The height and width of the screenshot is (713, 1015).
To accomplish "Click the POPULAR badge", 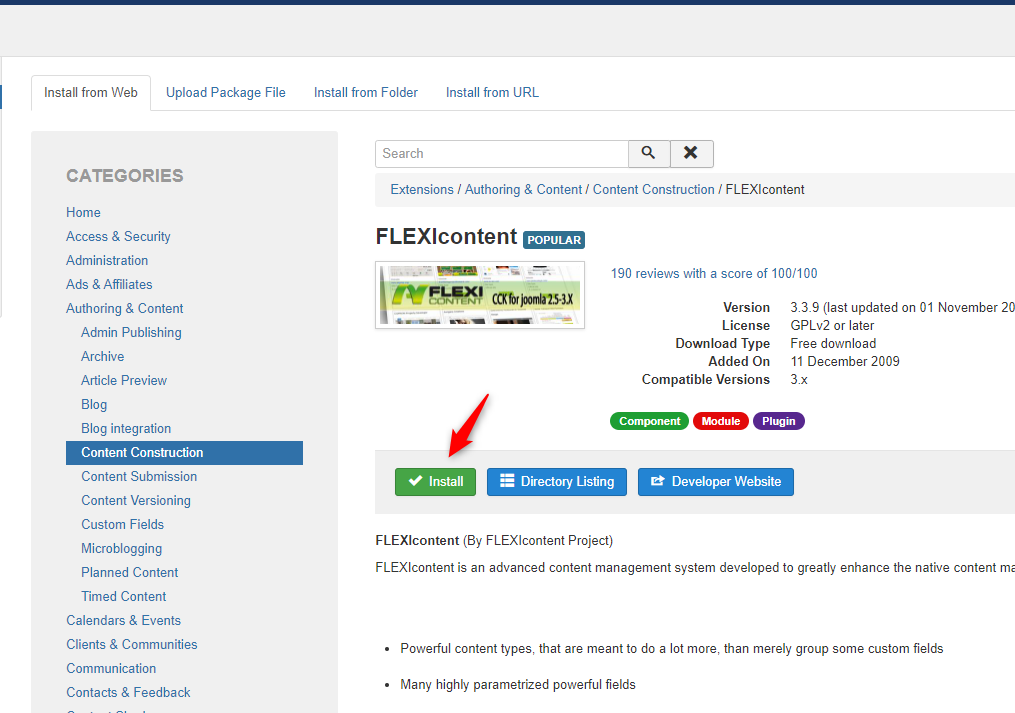I will coord(553,240).
